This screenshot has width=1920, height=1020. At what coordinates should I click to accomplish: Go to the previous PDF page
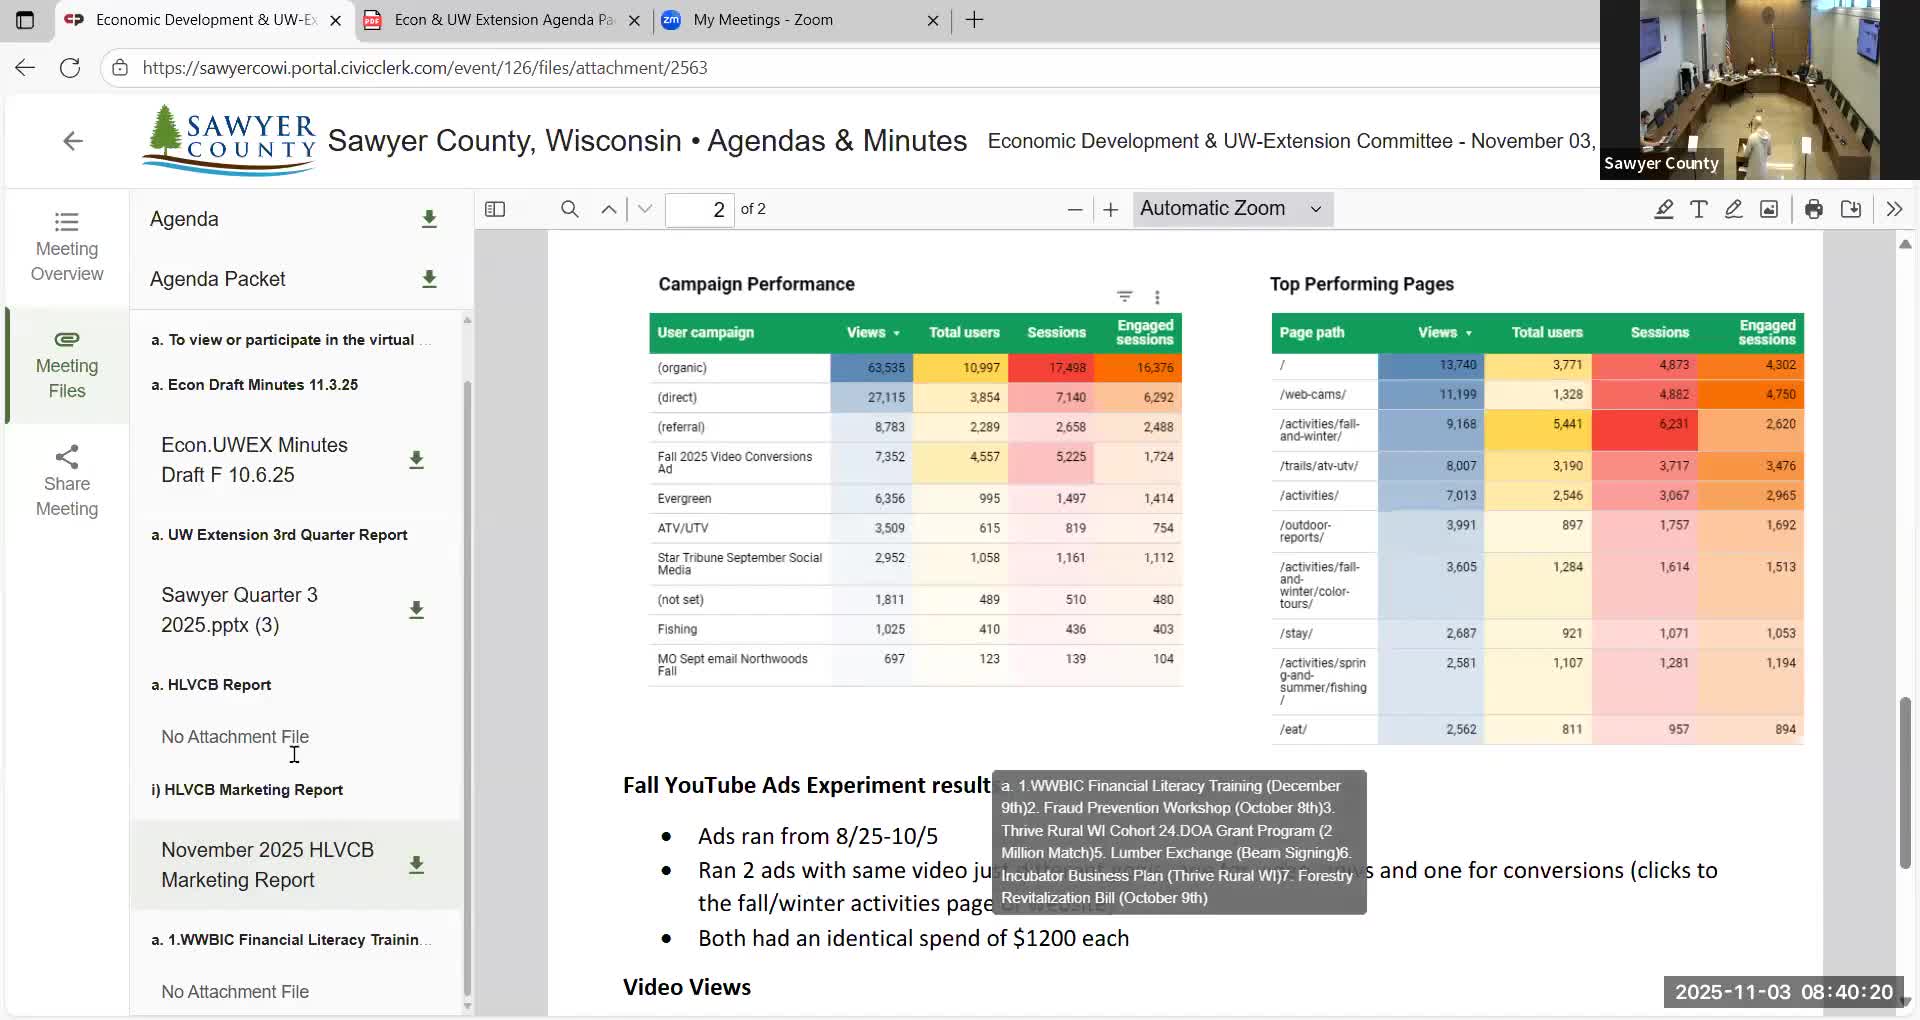tap(608, 209)
